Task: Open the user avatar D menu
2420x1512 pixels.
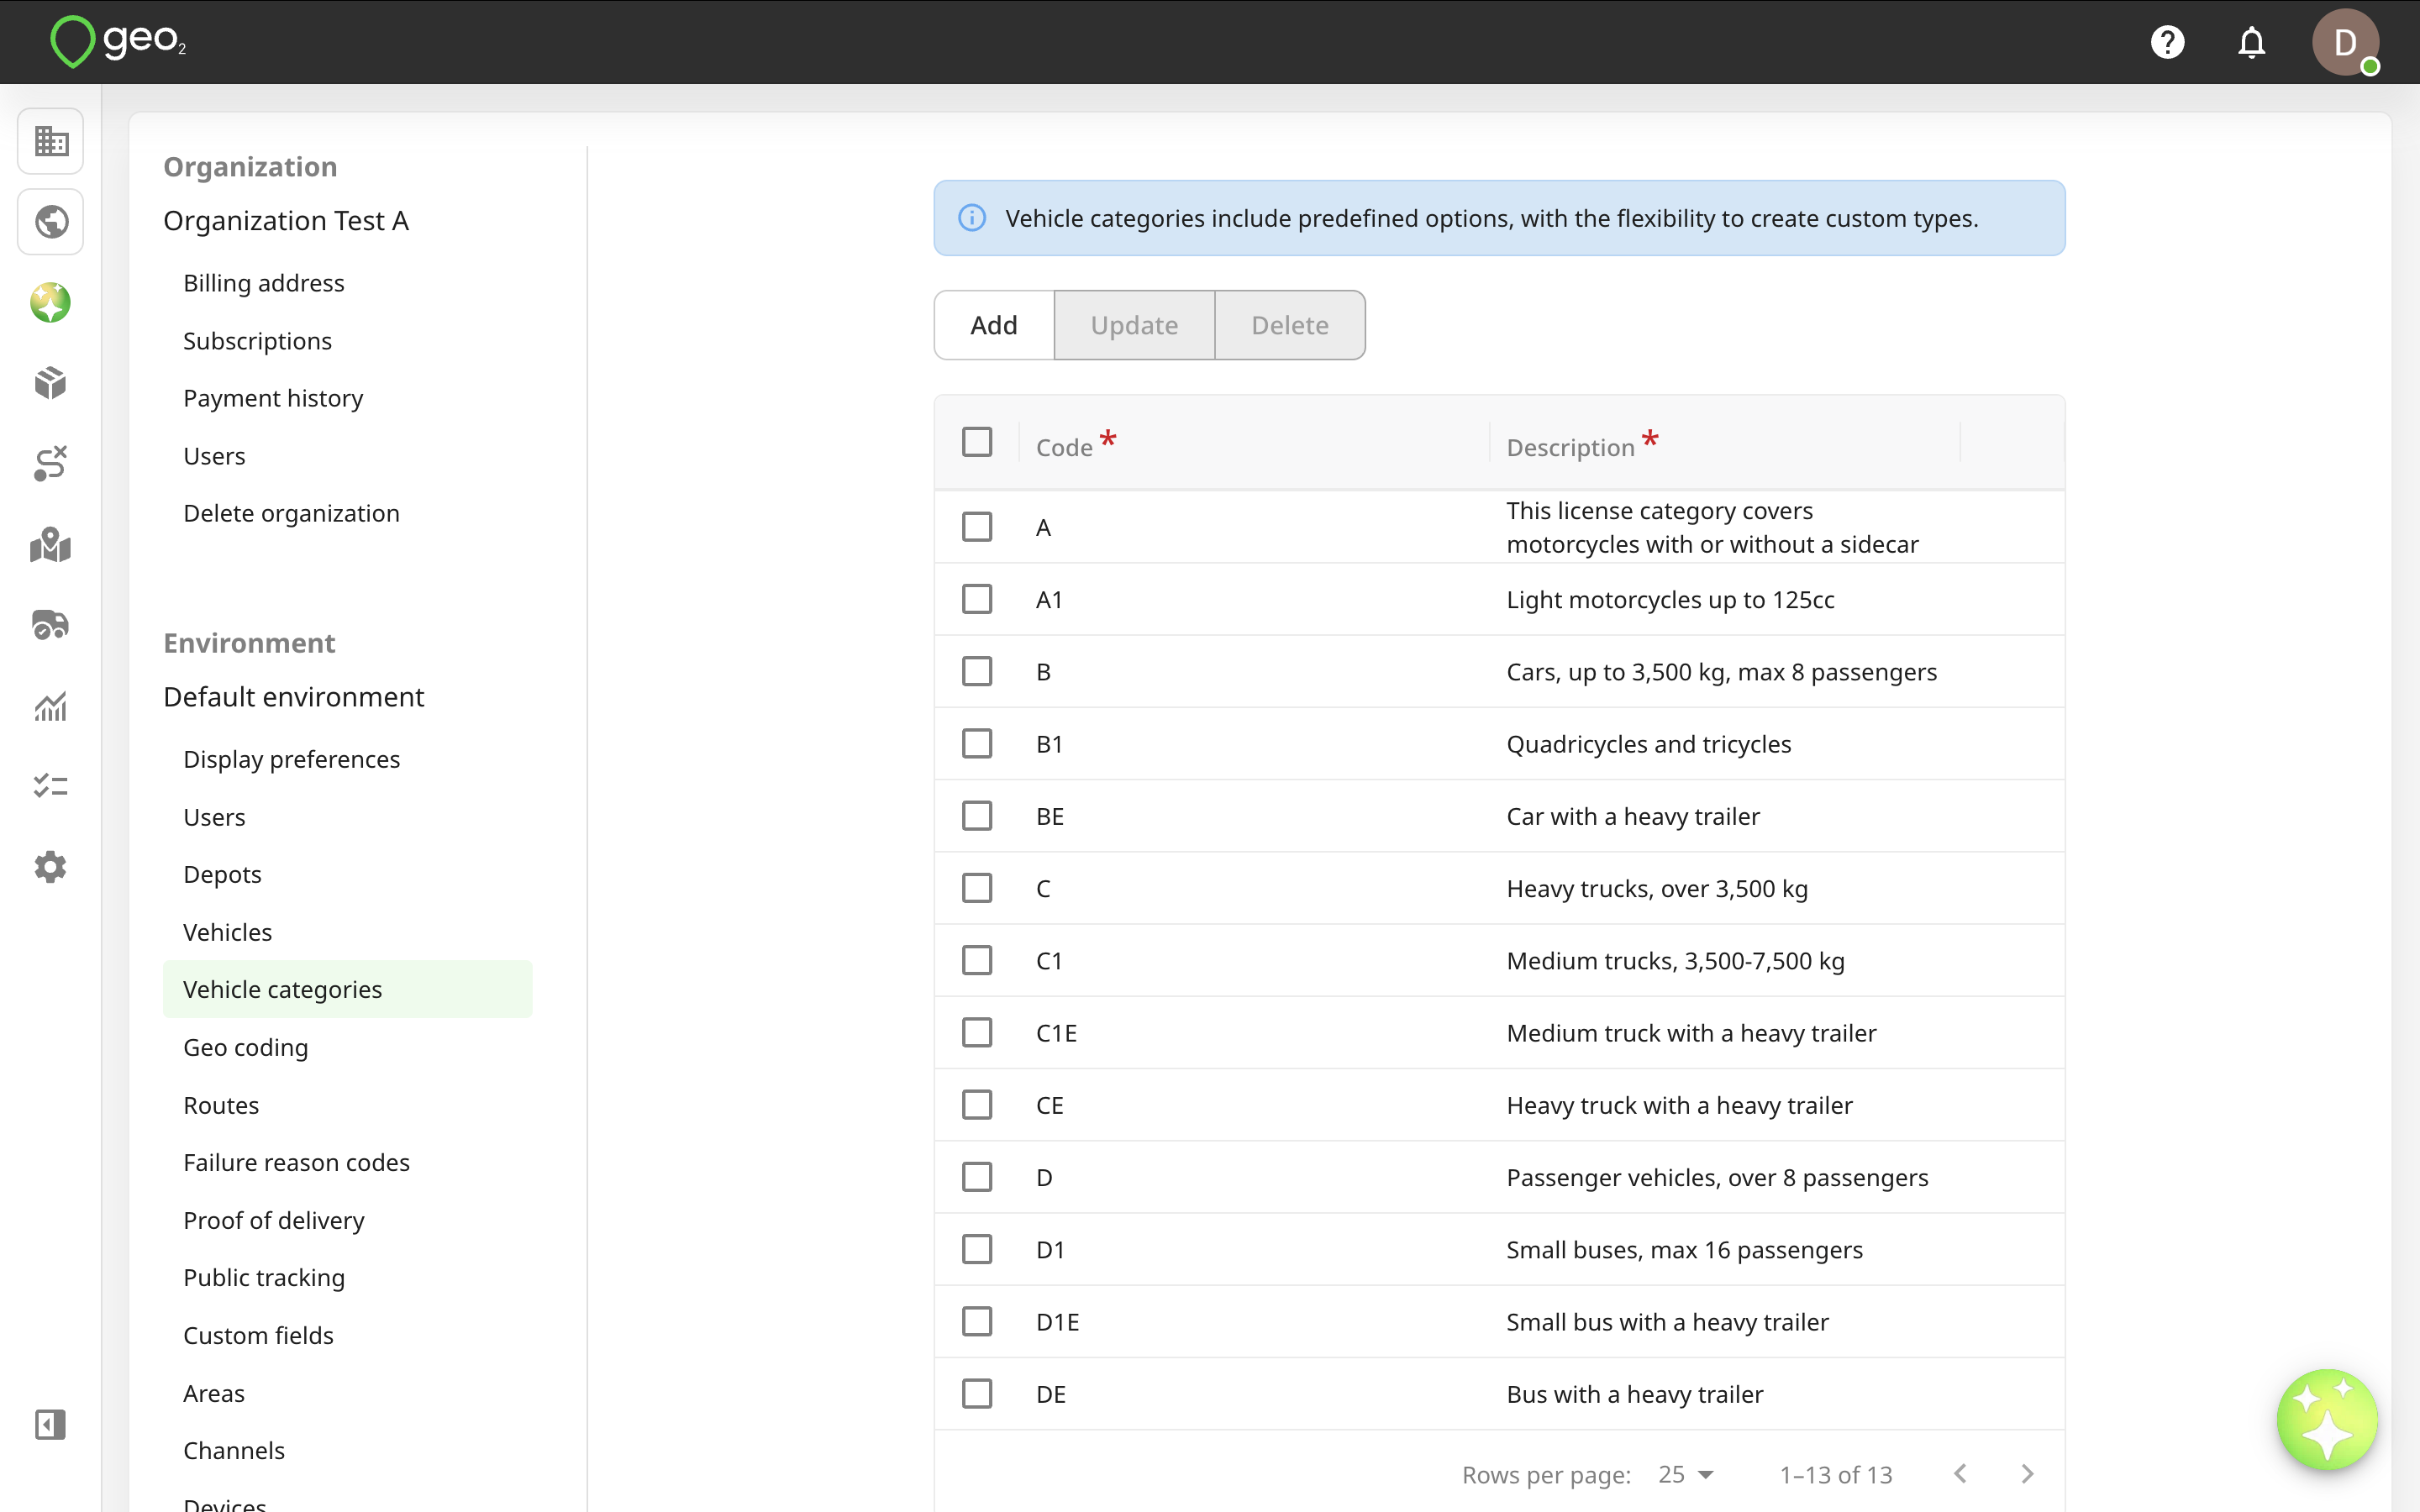Action: point(2345,42)
